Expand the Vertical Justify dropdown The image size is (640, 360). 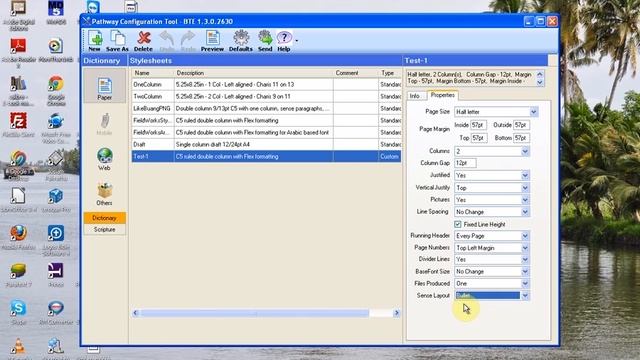point(525,188)
